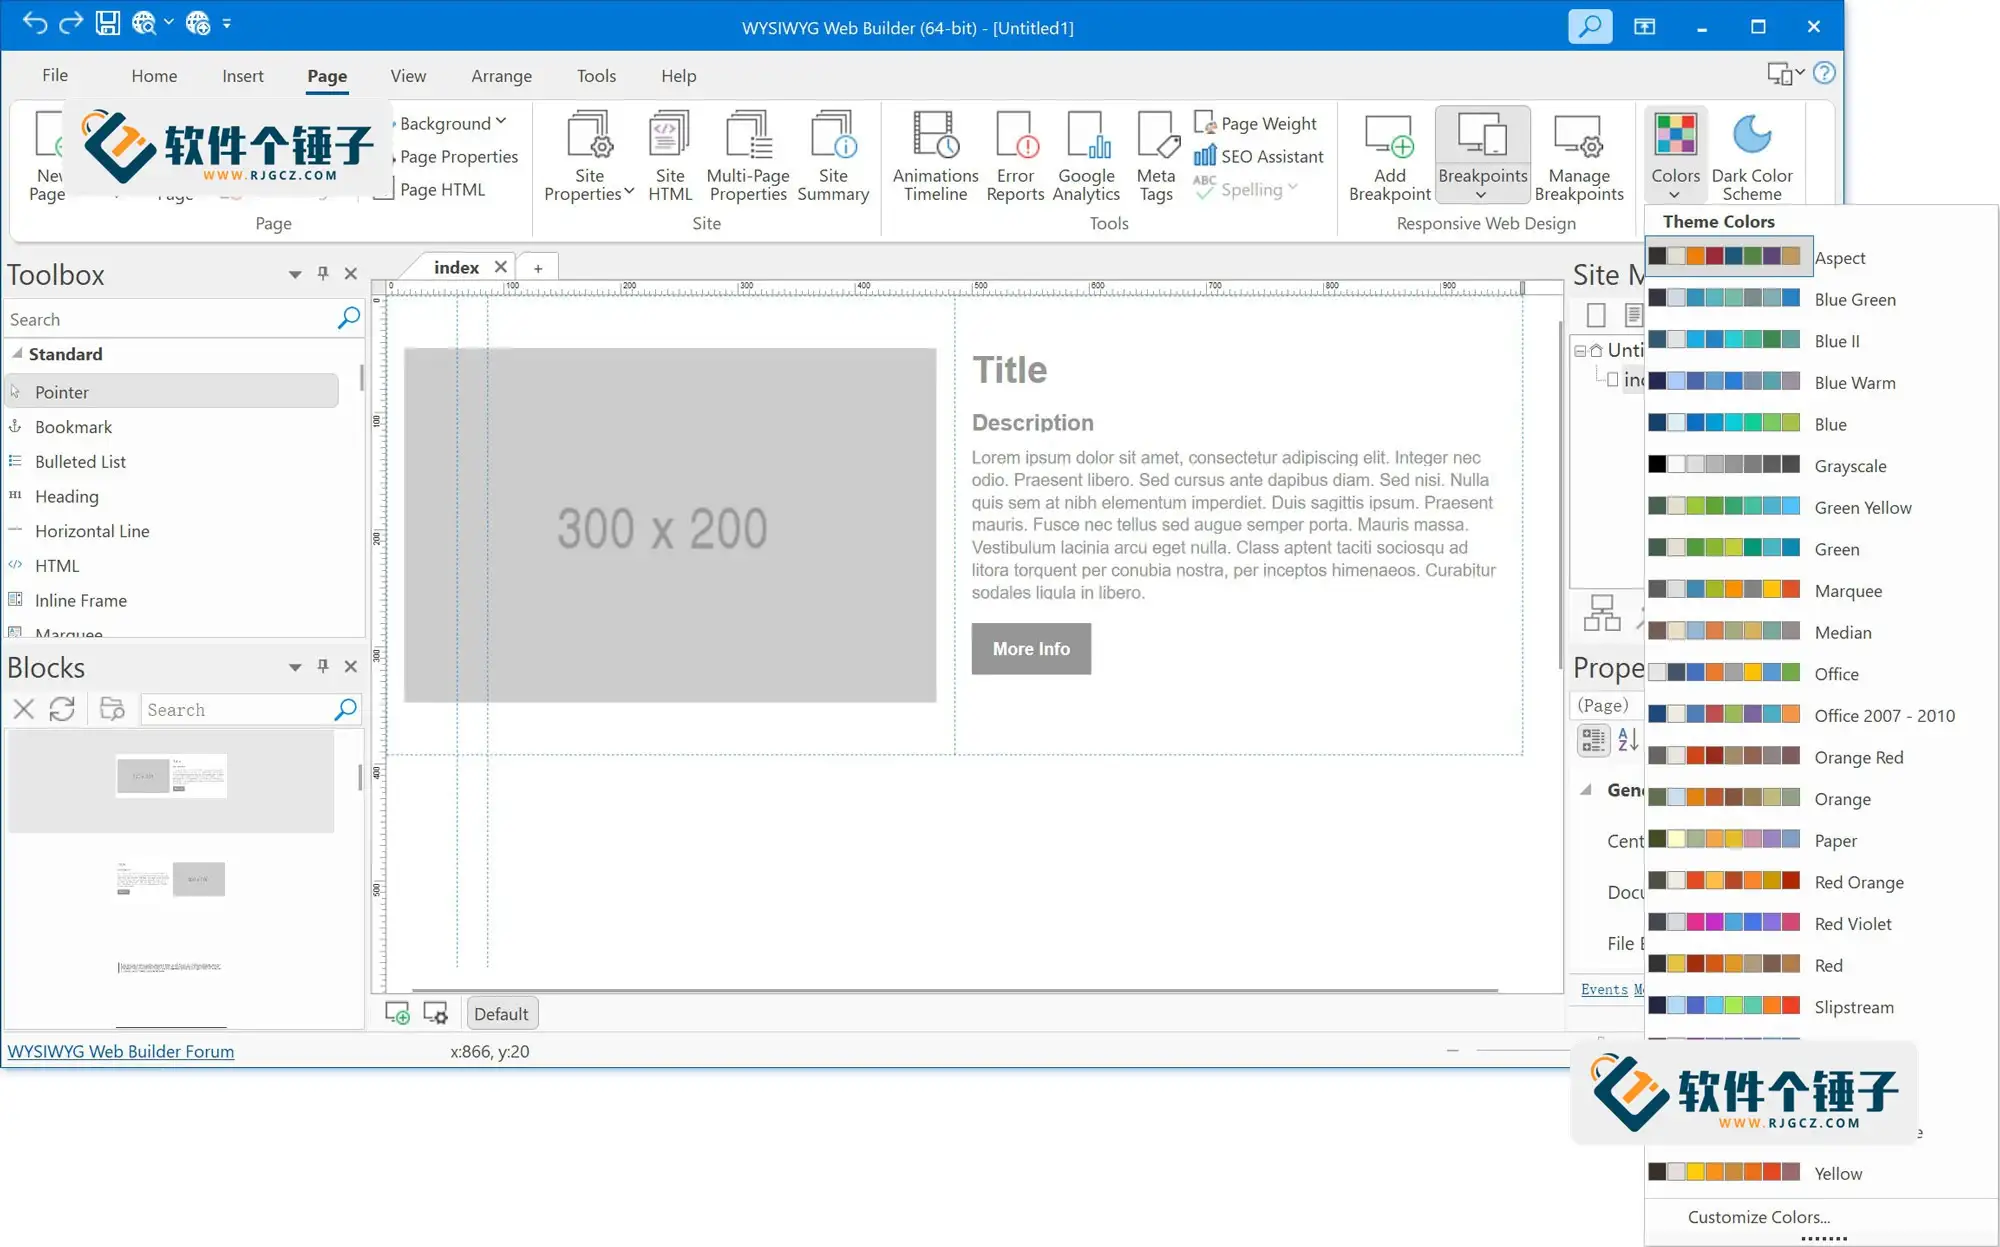Click Add Breakpoint
The height and width of the screenshot is (1247, 2000).
click(1389, 156)
